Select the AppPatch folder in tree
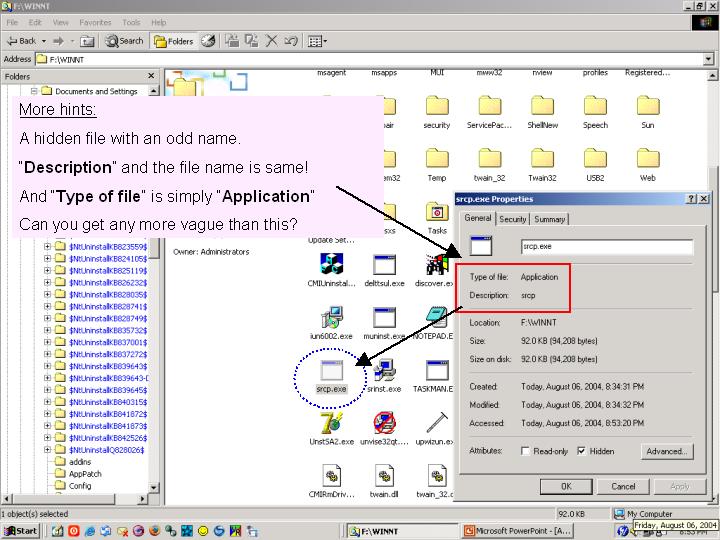This screenshot has height=540, width=720. point(85,473)
